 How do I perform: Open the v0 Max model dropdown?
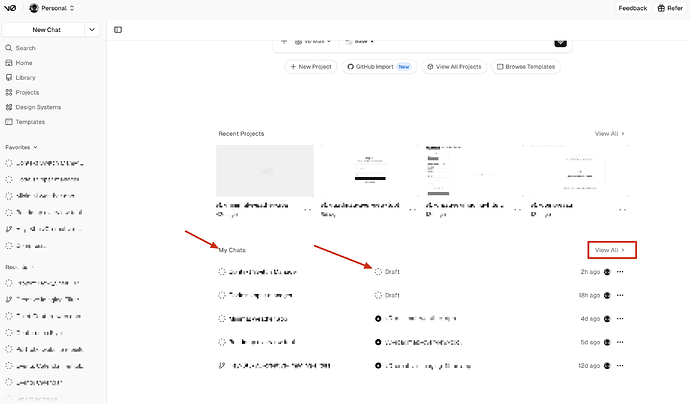coord(312,41)
